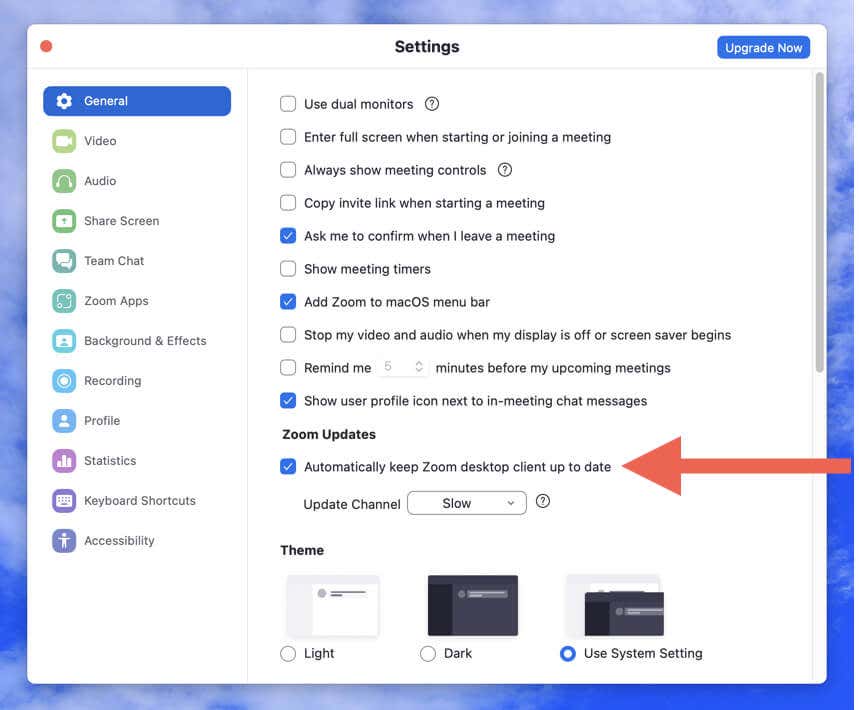The height and width of the screenshot is (710, 859).
Task: Open the Update Channel dropdown
Action: pyautogui.click(x=466, y=502)
